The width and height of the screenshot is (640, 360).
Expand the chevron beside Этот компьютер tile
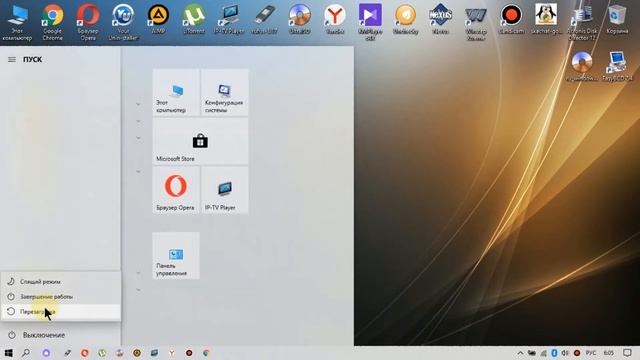pos(138,104)
